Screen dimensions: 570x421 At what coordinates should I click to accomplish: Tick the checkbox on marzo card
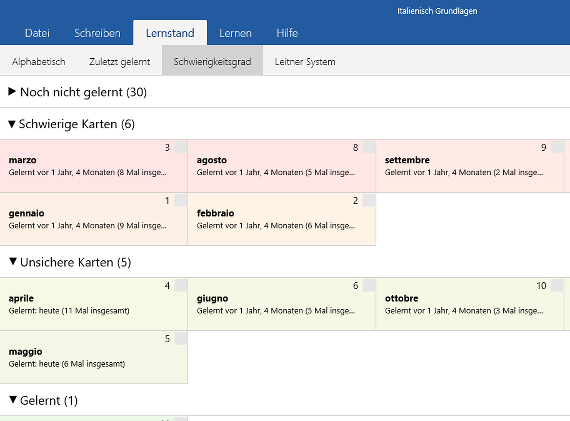click(181, 147)
